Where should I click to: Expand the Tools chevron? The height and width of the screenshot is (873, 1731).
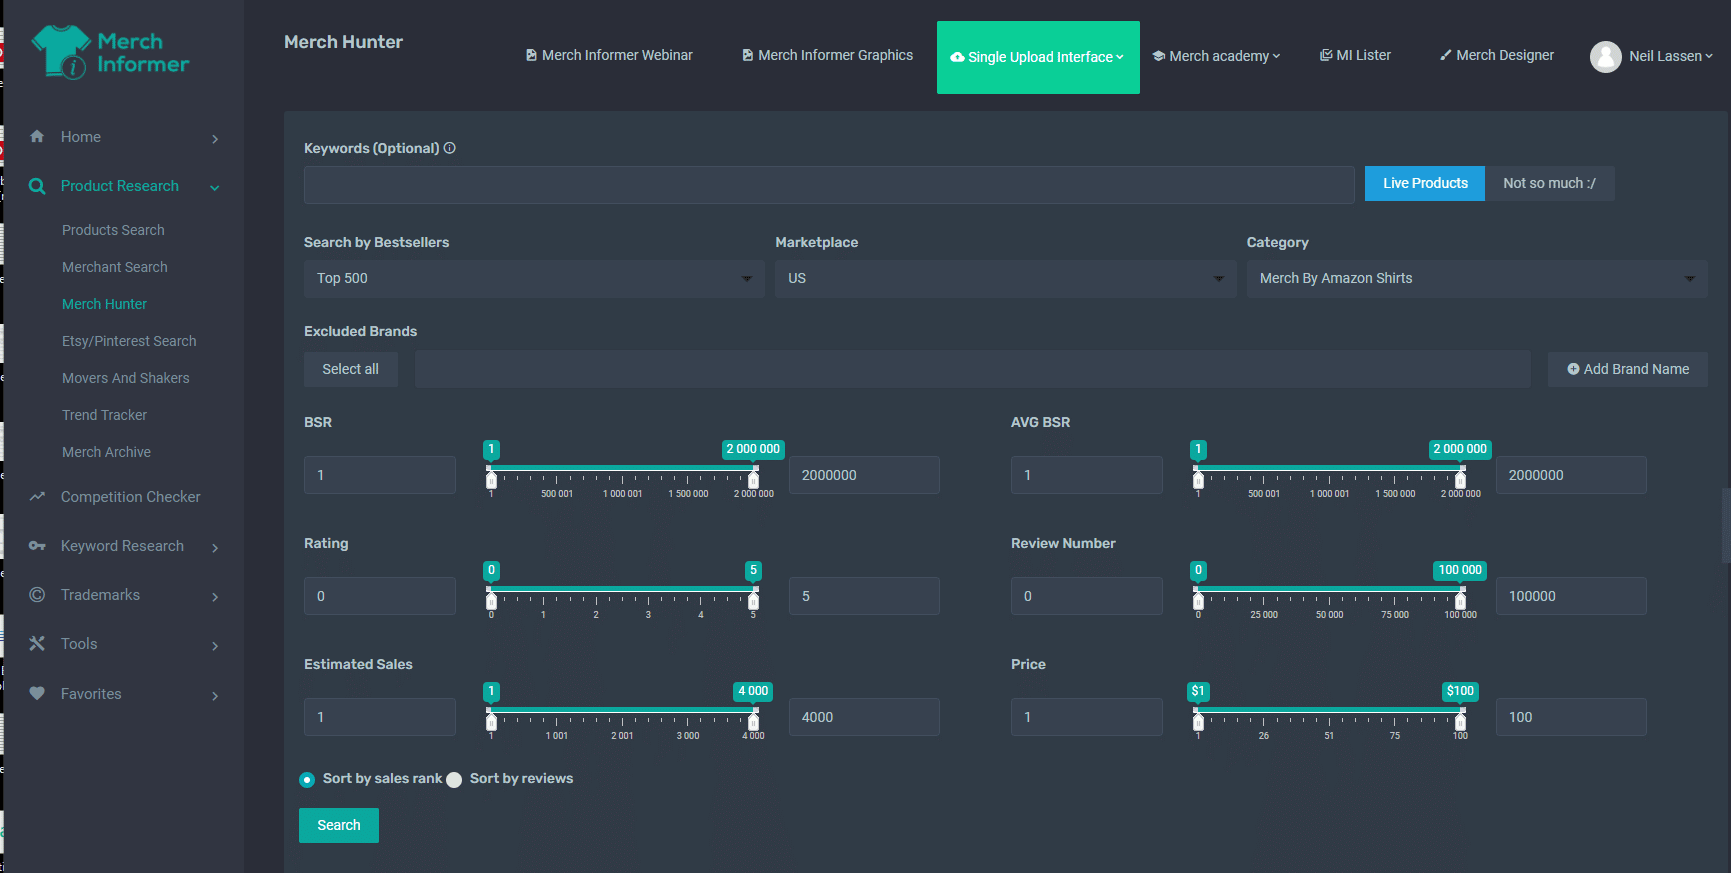(215, 645)
